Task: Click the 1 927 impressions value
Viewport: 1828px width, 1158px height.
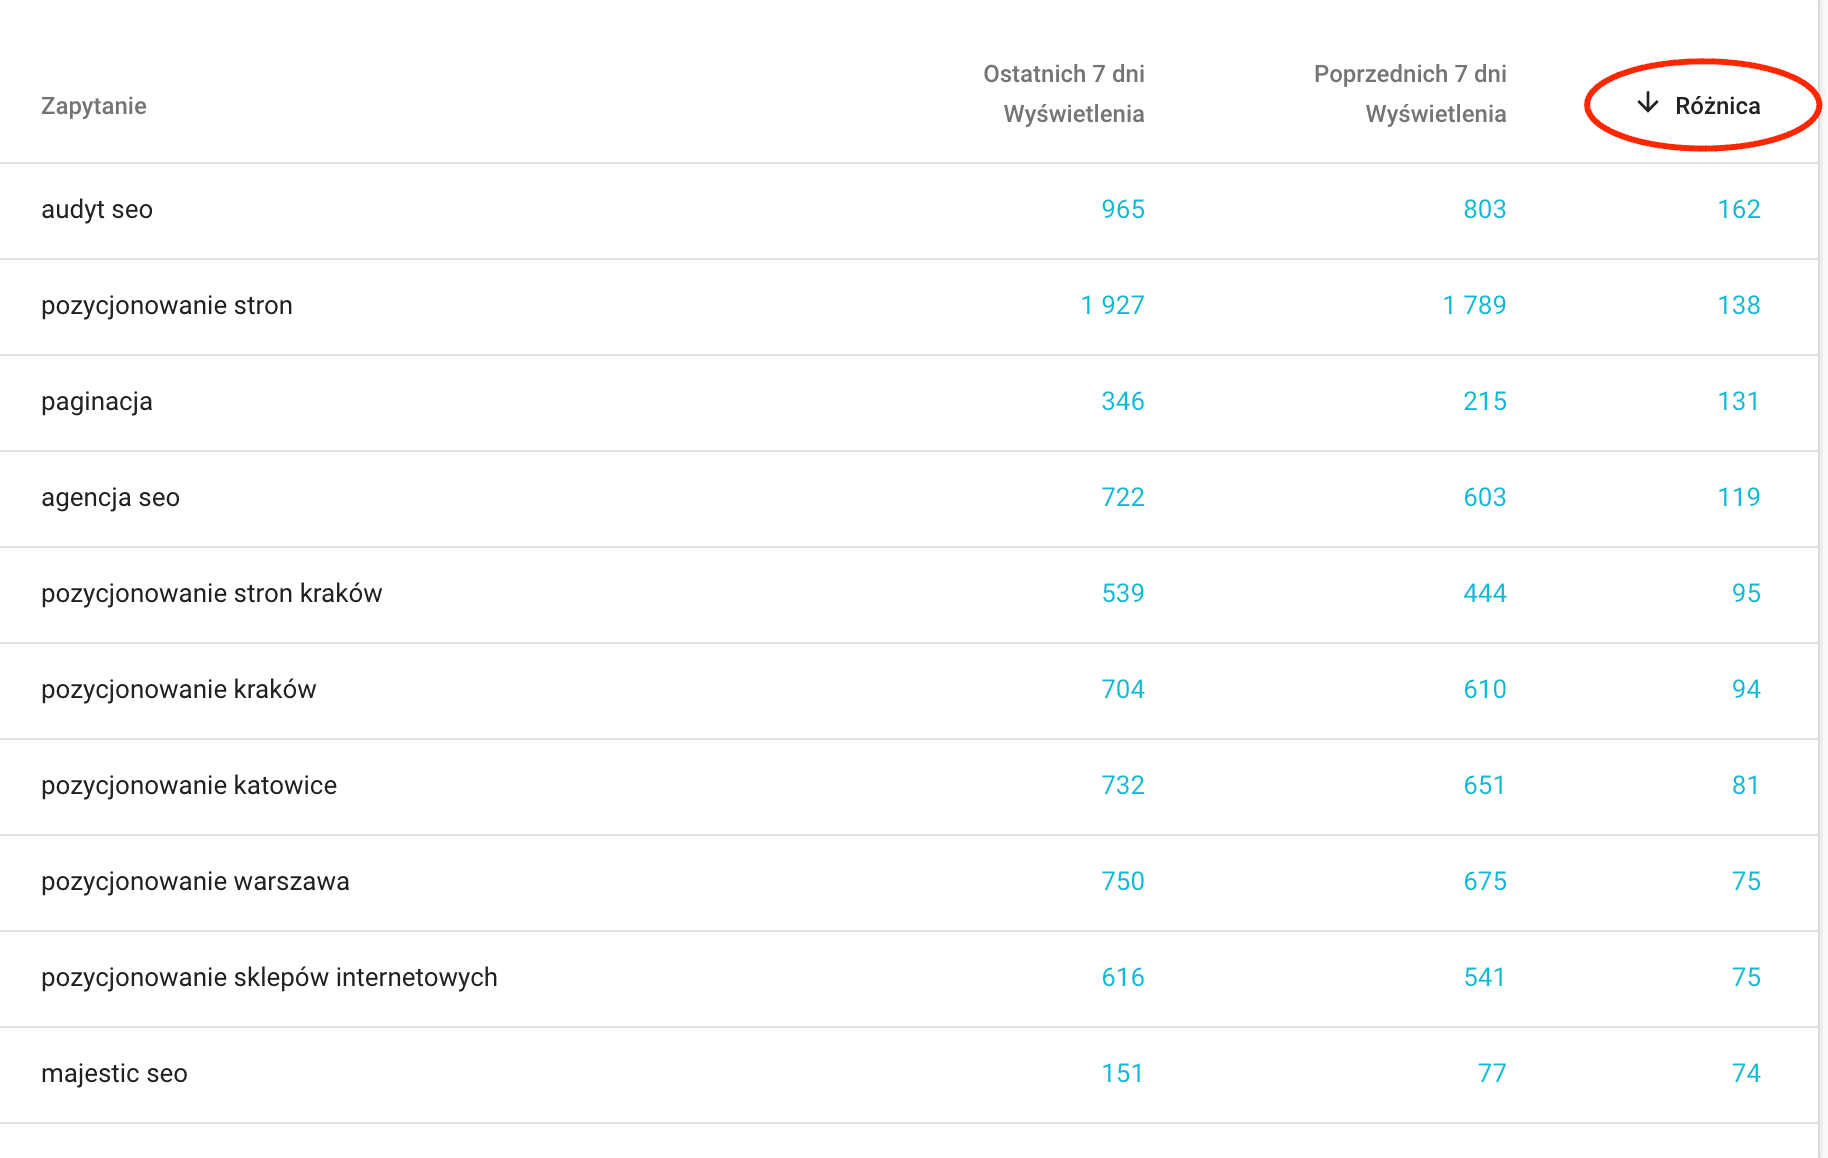Action: [1113, 306]
